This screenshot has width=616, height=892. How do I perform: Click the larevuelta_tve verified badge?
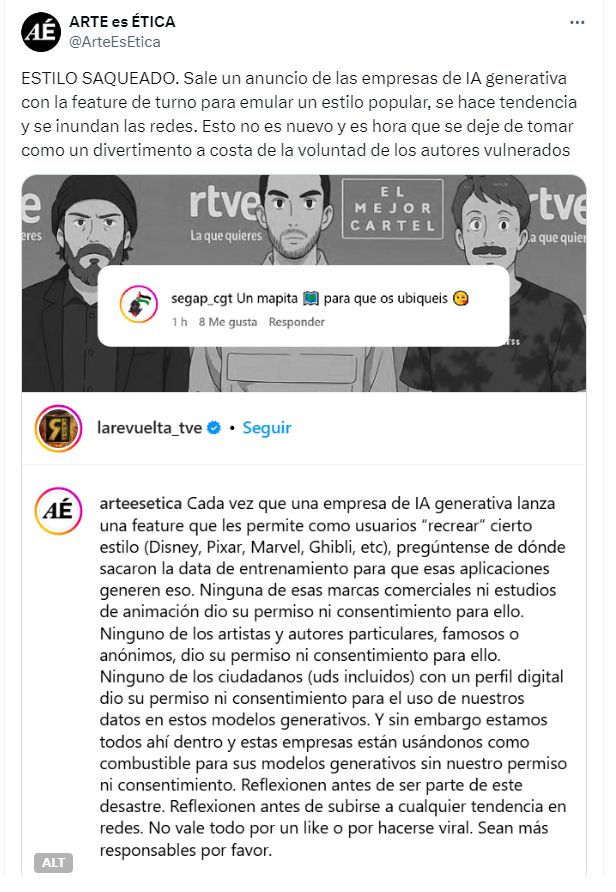pos(214,428)
